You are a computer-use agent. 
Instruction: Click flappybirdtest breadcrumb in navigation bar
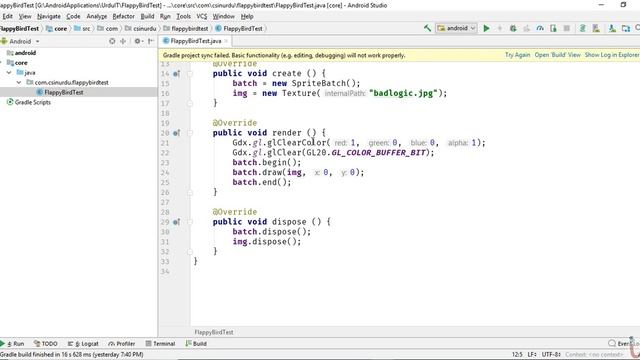coord(186,29)
